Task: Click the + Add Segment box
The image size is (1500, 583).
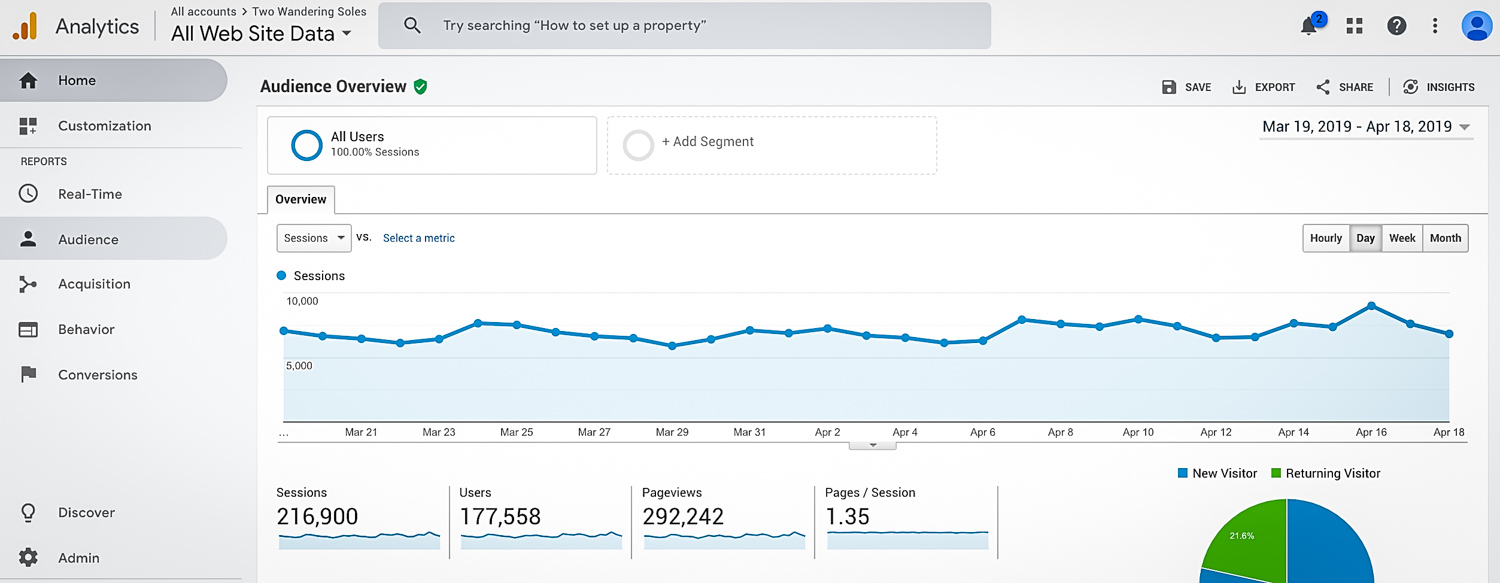Action: (x=772, y=146)
